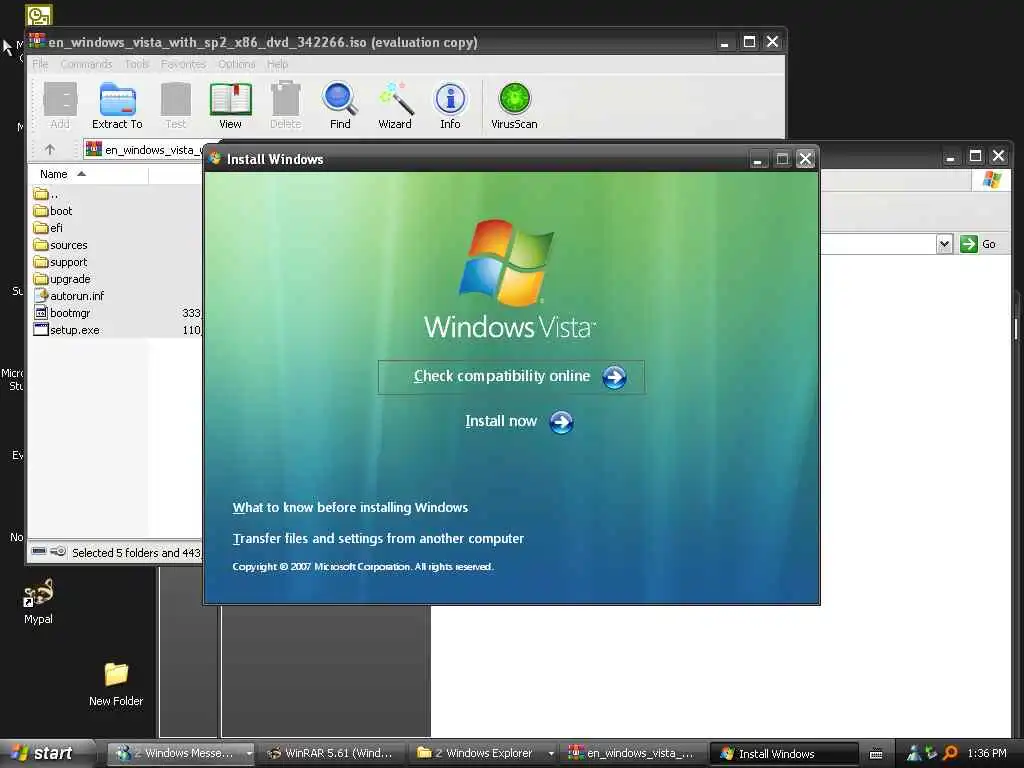Click the Windows flag logo in Explorer
Image resolution: width=1024 pixels, height=768 pixels.
pyautogui.click(x=992, y=180)
